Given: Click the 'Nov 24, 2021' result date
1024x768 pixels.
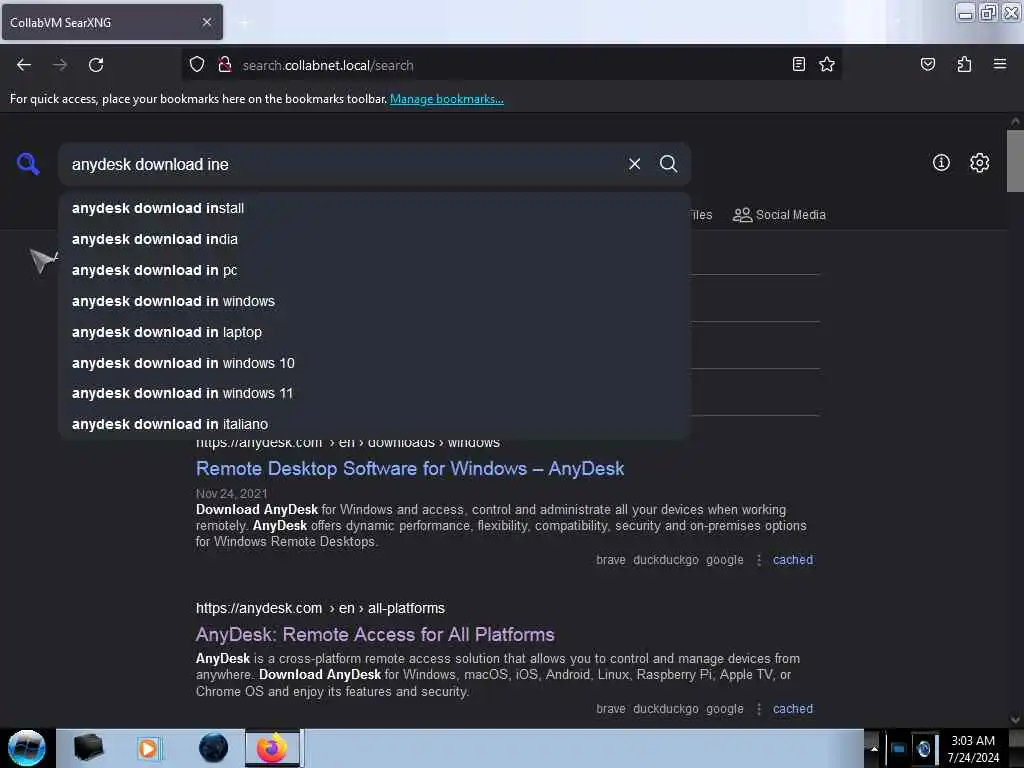Looking at the screenshot, I should (x=231, y=493).
